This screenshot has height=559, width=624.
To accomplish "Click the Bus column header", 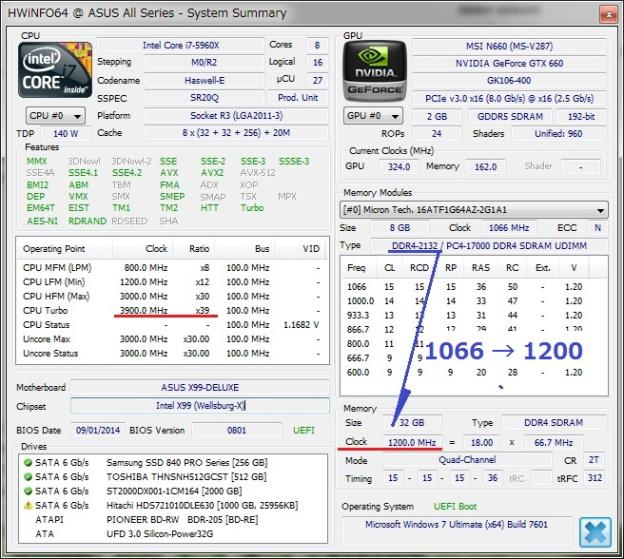I will (x=245, y=249).
